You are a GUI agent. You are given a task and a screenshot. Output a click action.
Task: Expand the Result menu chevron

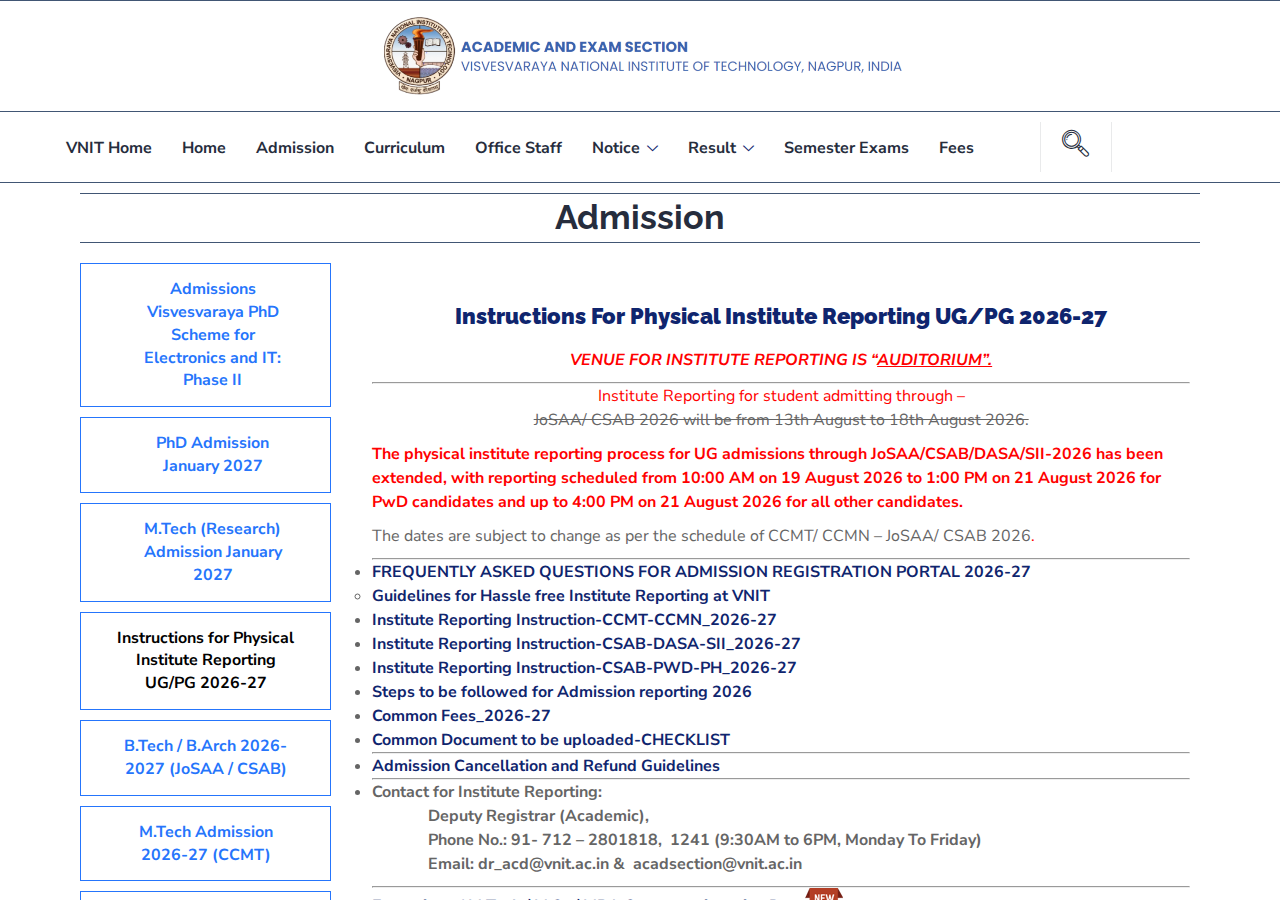[748, 148]
